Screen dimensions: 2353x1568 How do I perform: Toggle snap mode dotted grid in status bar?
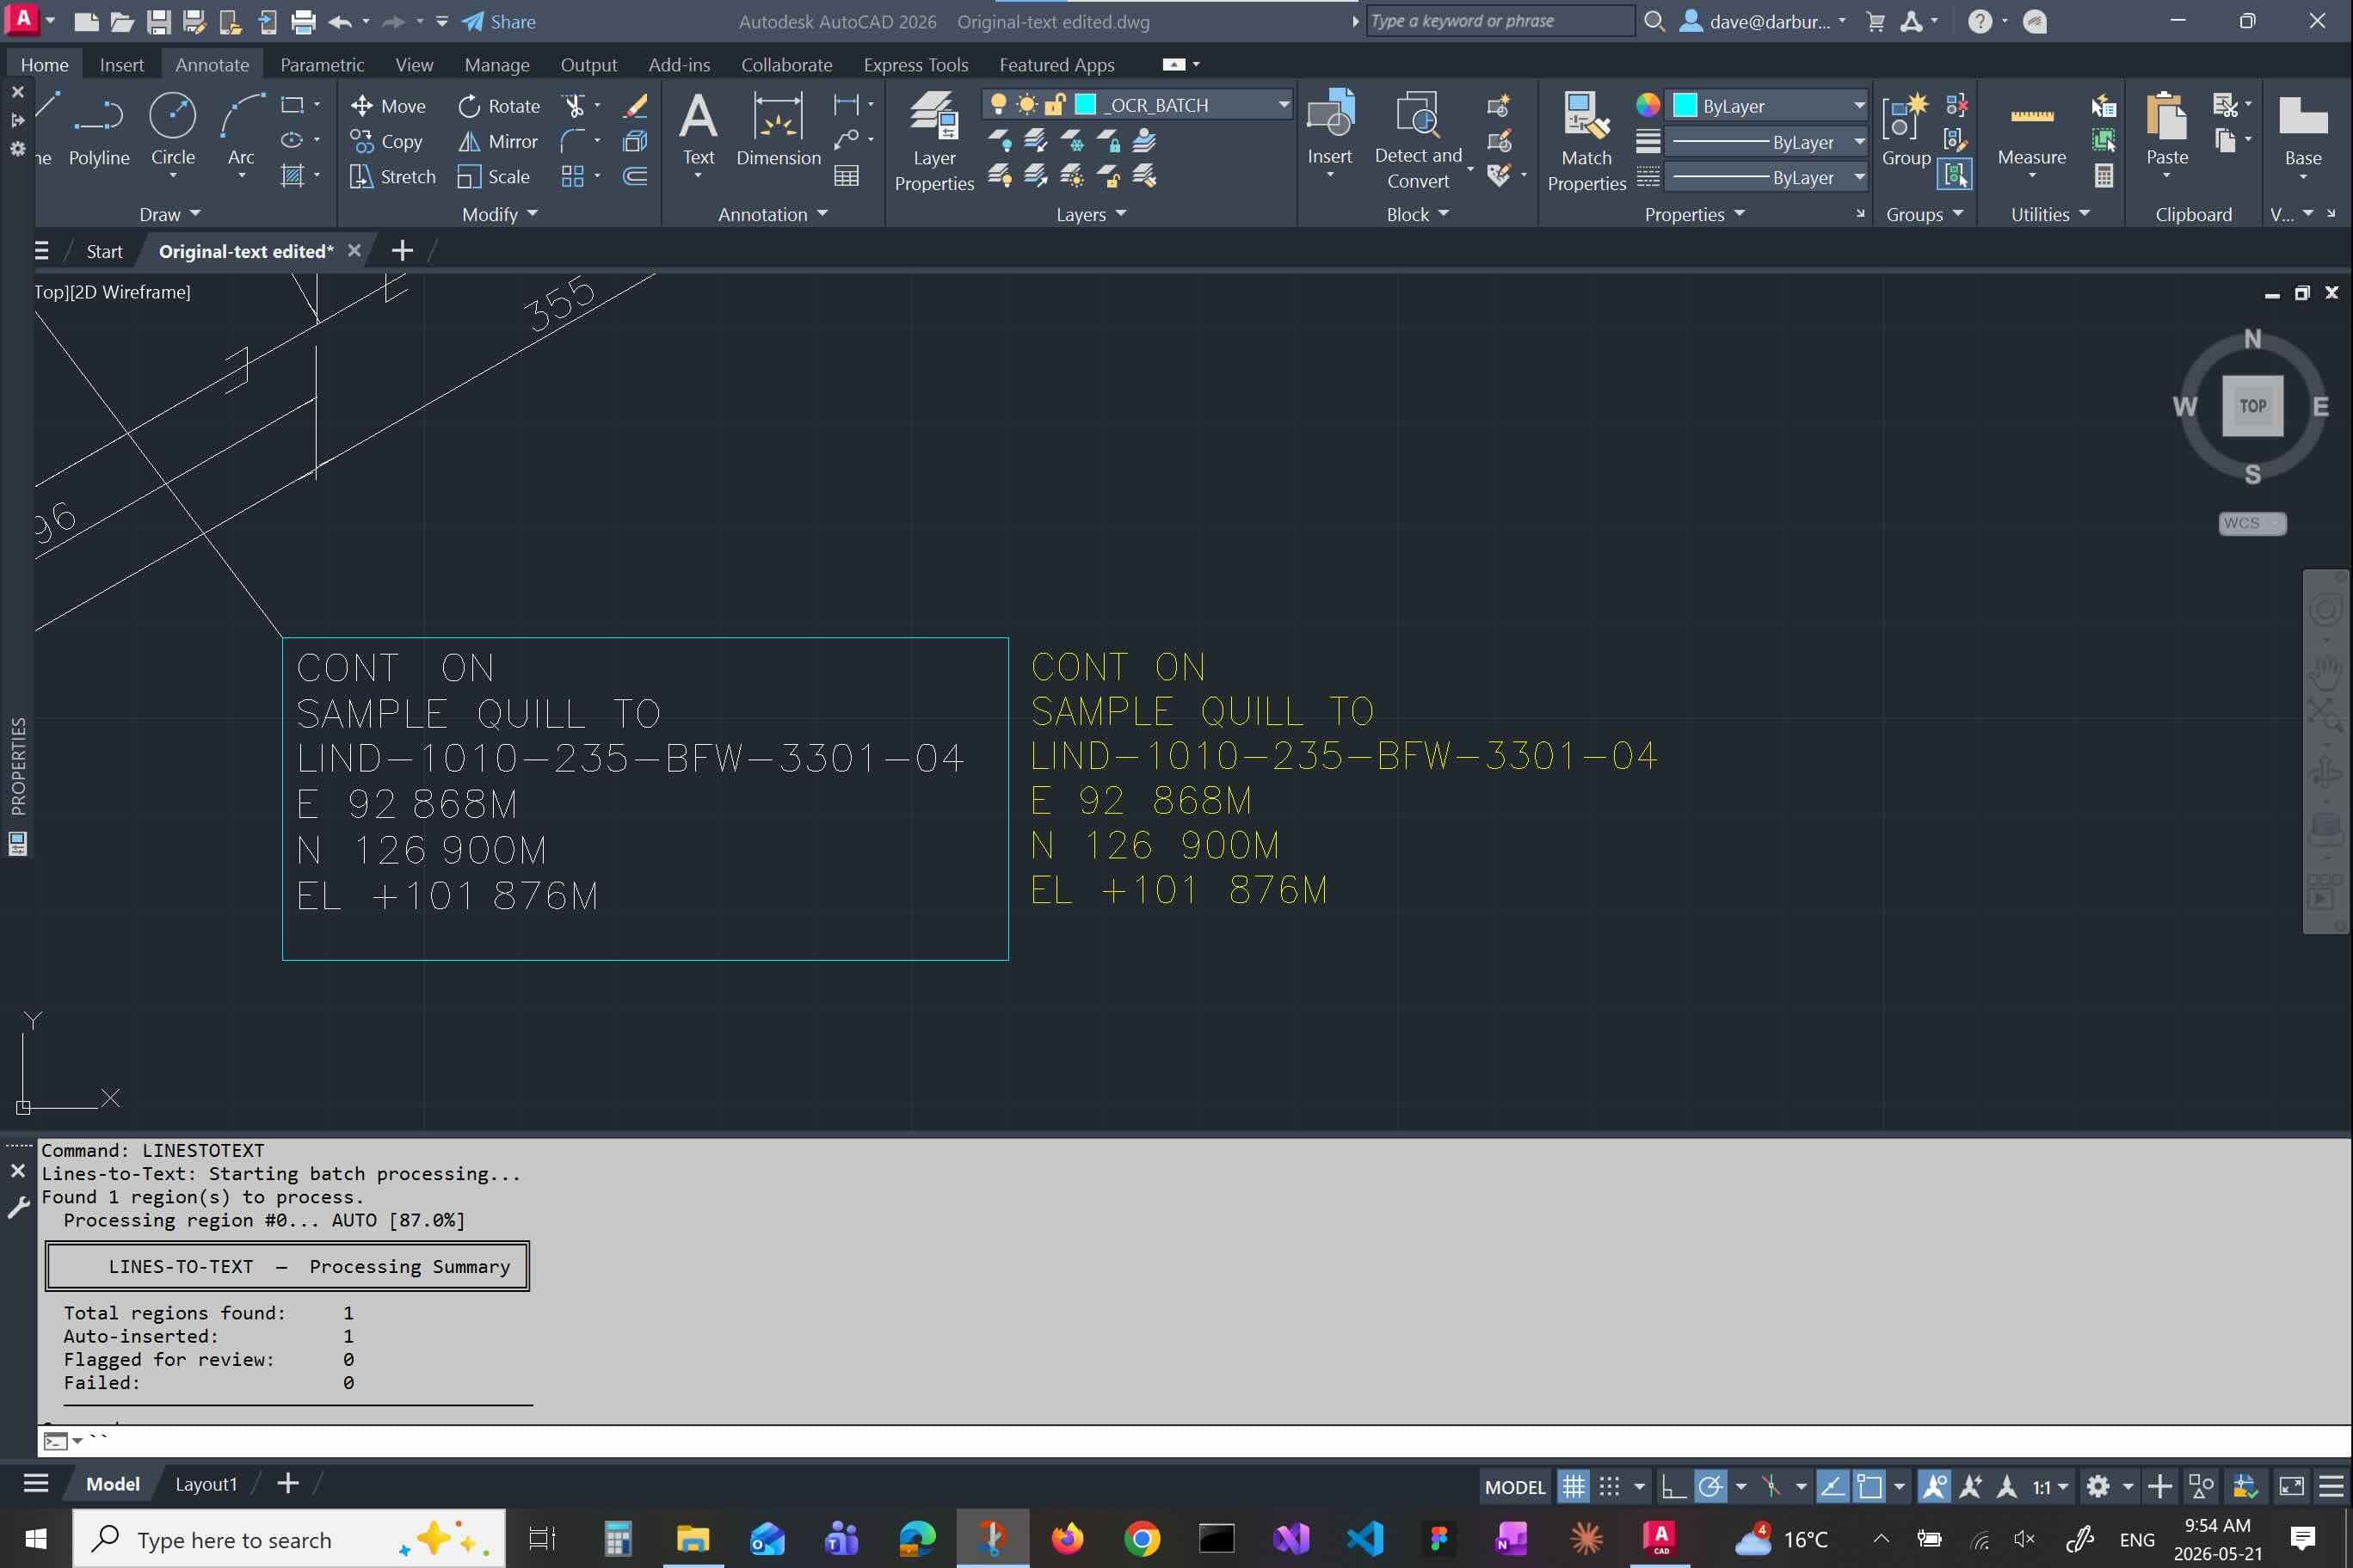click(1609, 1487)
